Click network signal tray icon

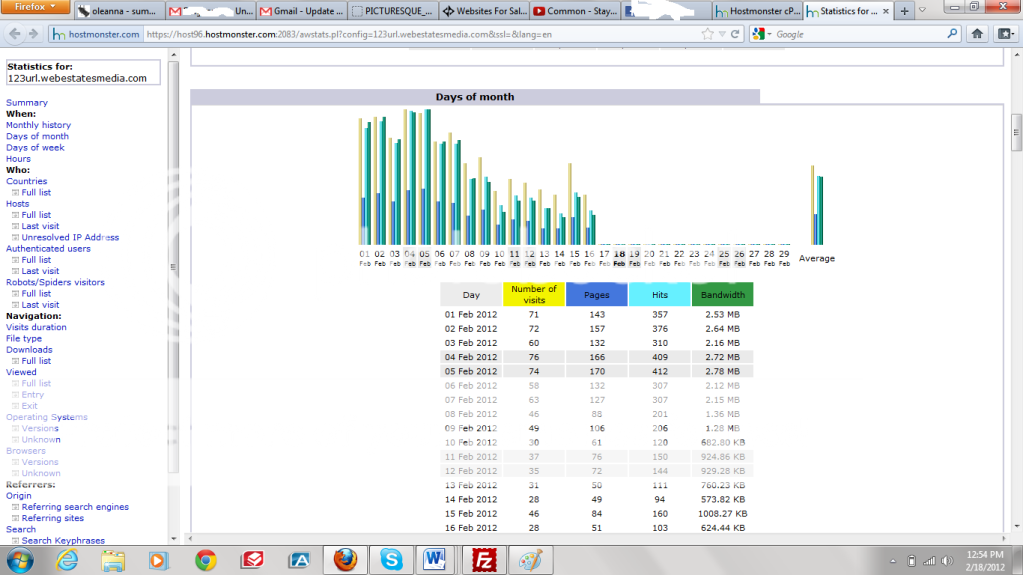pos(930,561)
